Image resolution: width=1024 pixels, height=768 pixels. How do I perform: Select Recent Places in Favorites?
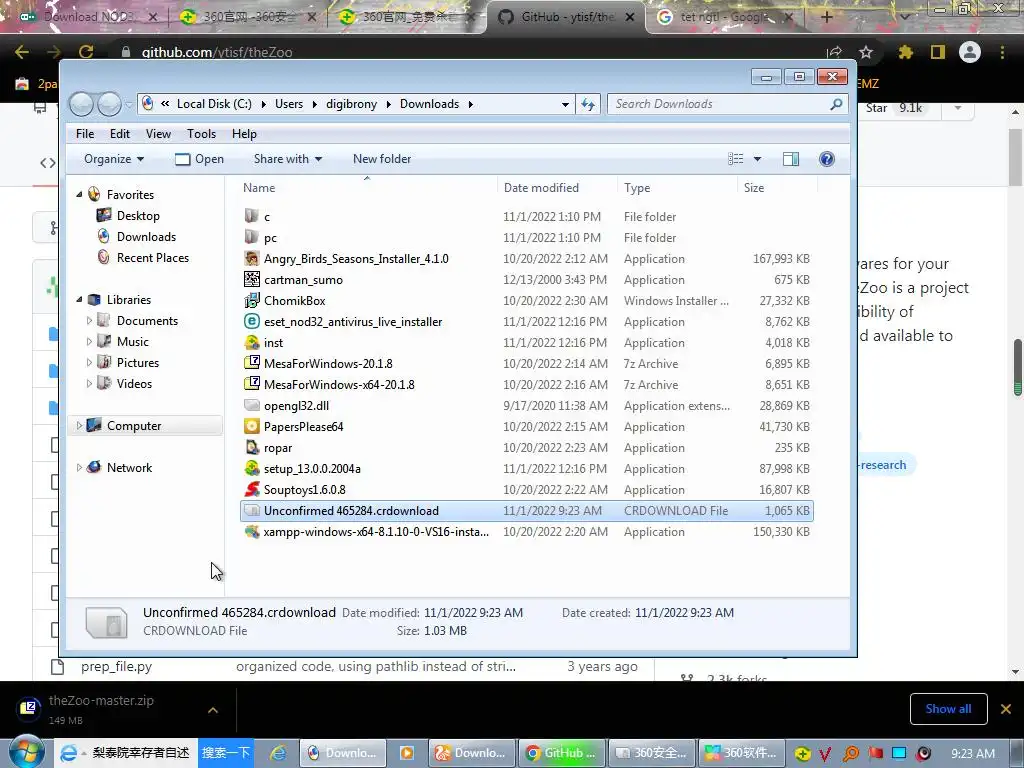pyautogui.click(x=152, y=257)
